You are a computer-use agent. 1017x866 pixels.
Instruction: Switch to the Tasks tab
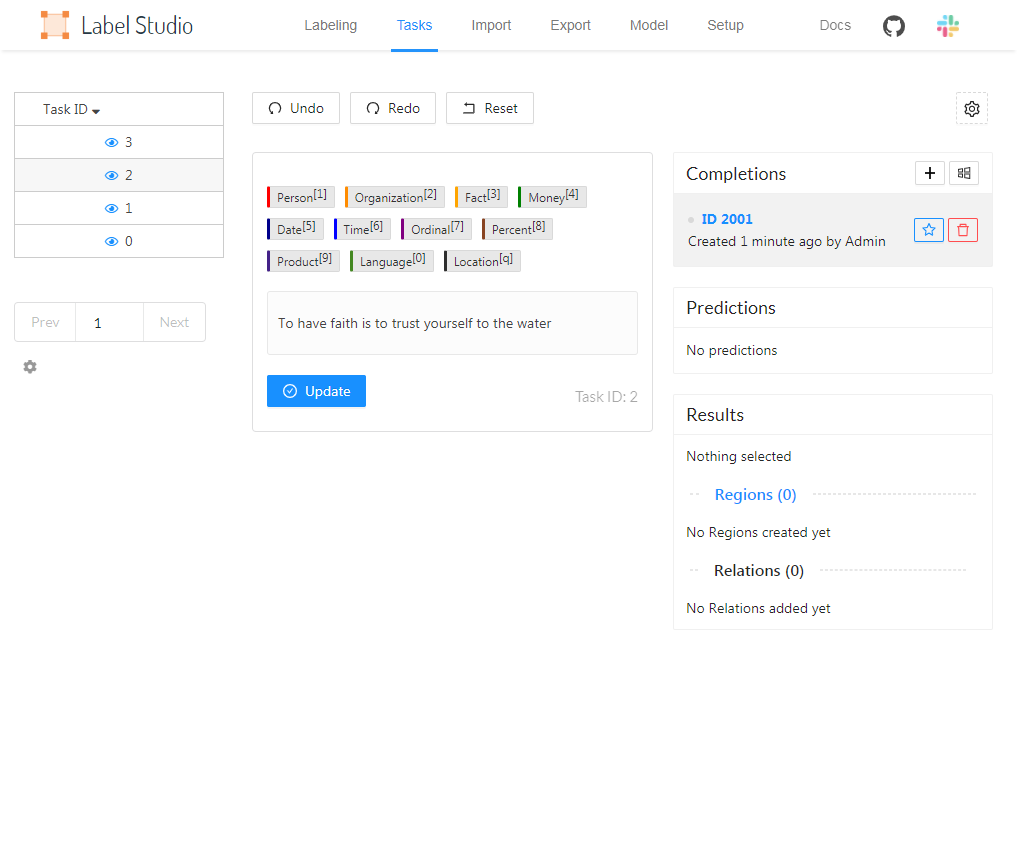pos(414,25)
